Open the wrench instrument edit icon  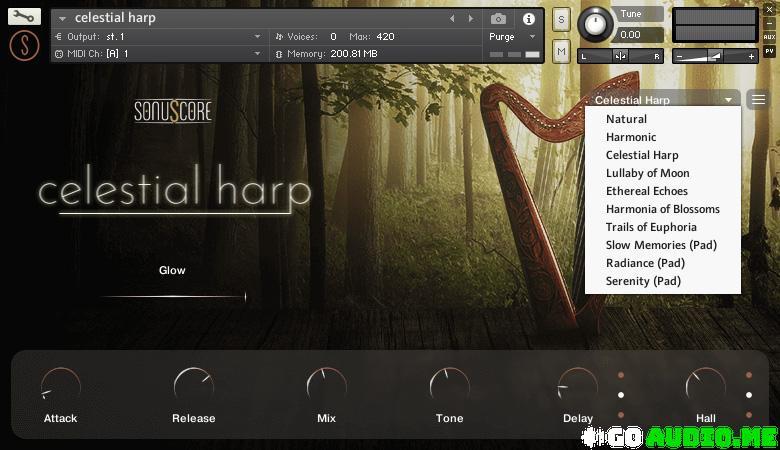24,16
